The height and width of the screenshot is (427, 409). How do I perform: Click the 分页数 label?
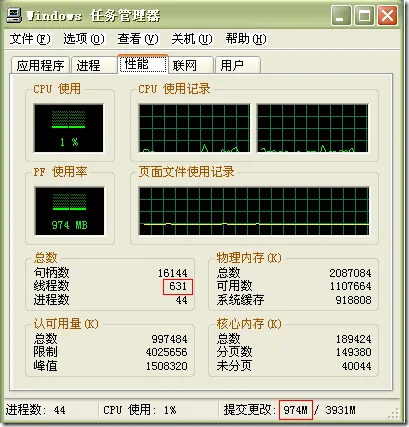(234, 352)
